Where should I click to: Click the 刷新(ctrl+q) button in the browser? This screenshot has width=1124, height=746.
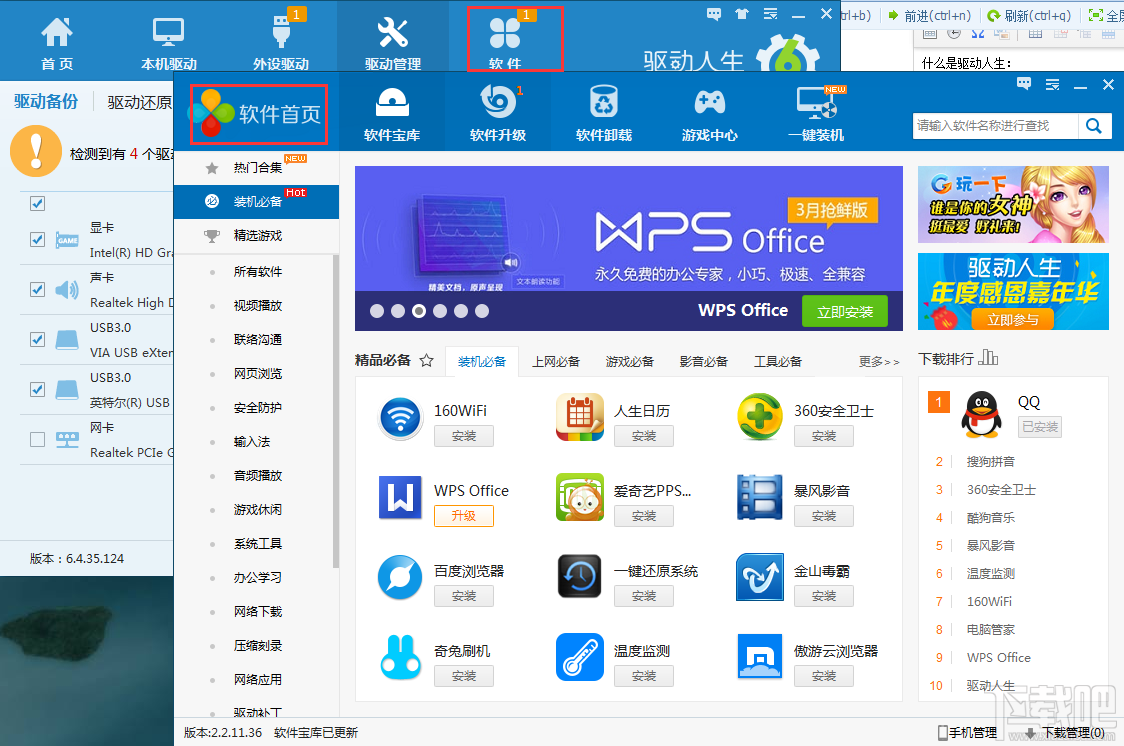(1029, 15)
